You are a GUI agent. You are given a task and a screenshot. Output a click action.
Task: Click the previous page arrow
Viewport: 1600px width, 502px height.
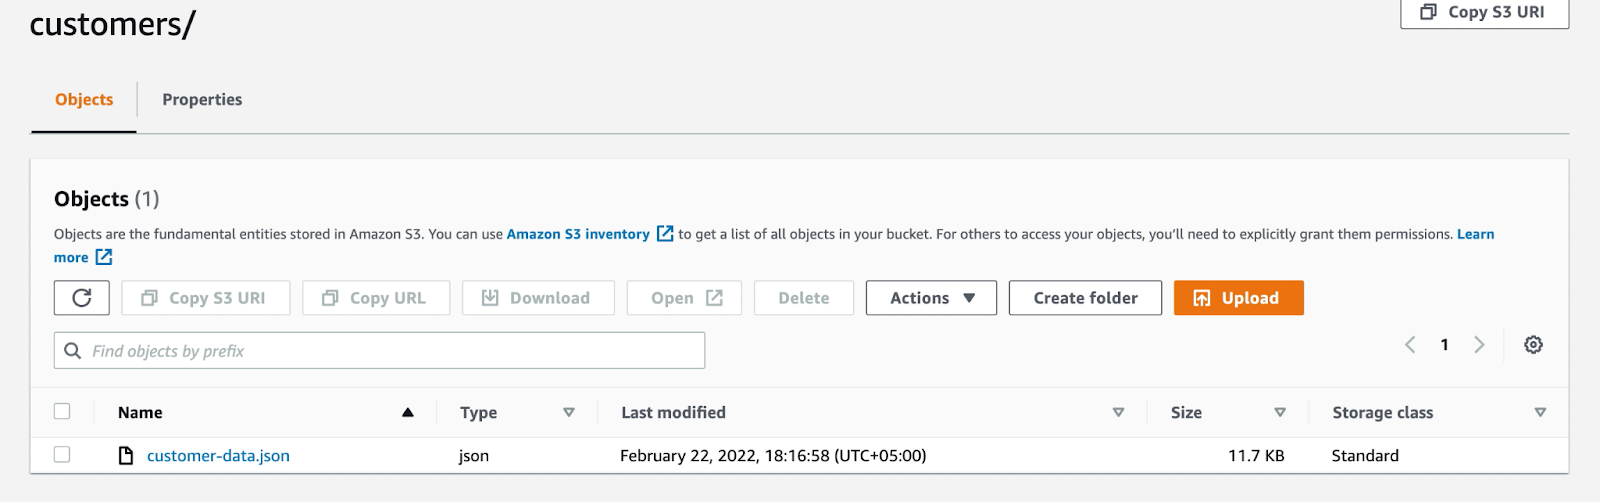(x=1410, y=345)
